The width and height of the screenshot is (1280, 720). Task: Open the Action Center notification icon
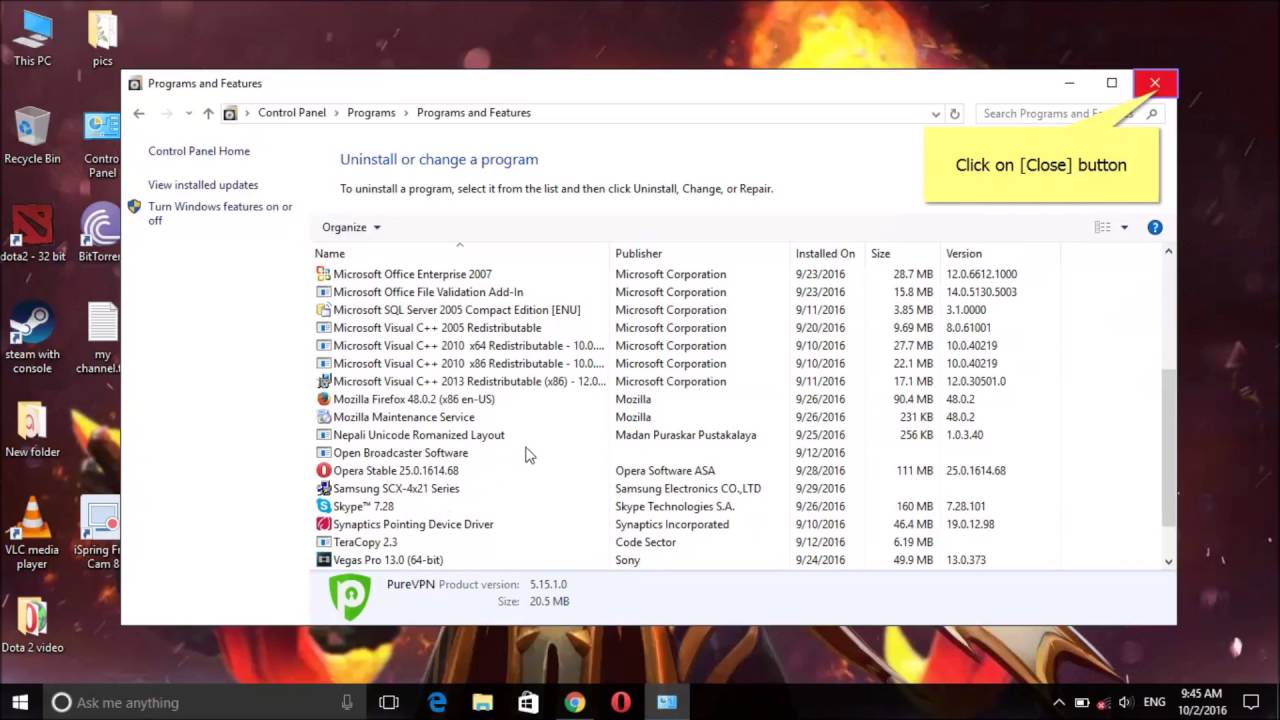[x=1250, y=702]
